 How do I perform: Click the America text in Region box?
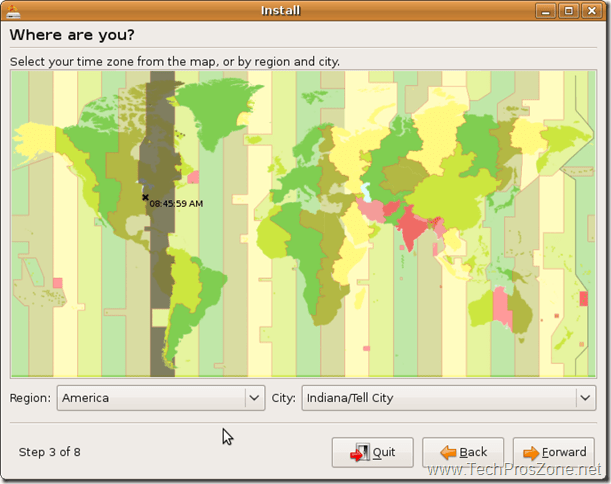click(86, 398)
